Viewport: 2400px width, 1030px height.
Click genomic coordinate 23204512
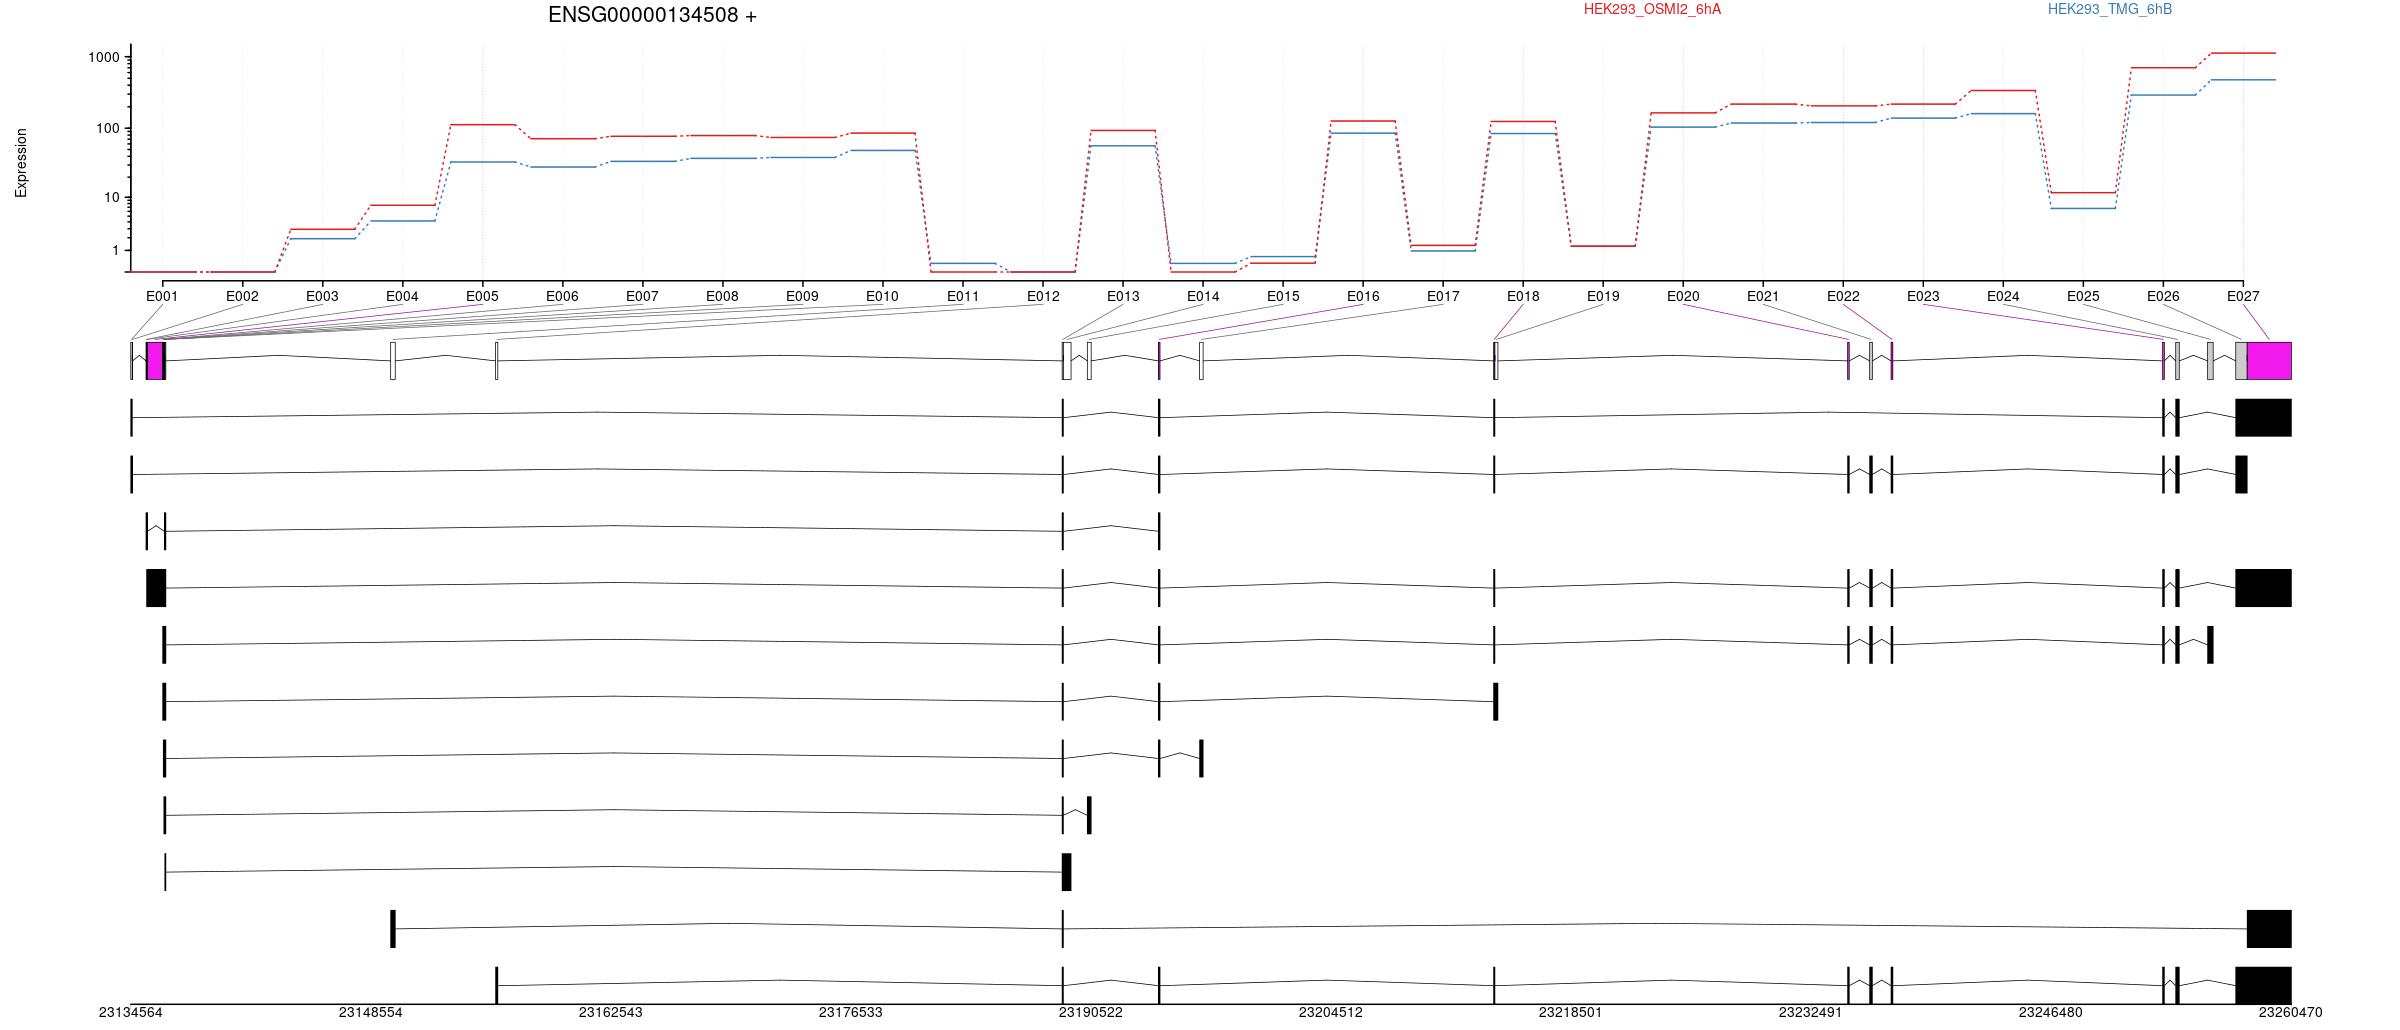click(1331, 1012)
